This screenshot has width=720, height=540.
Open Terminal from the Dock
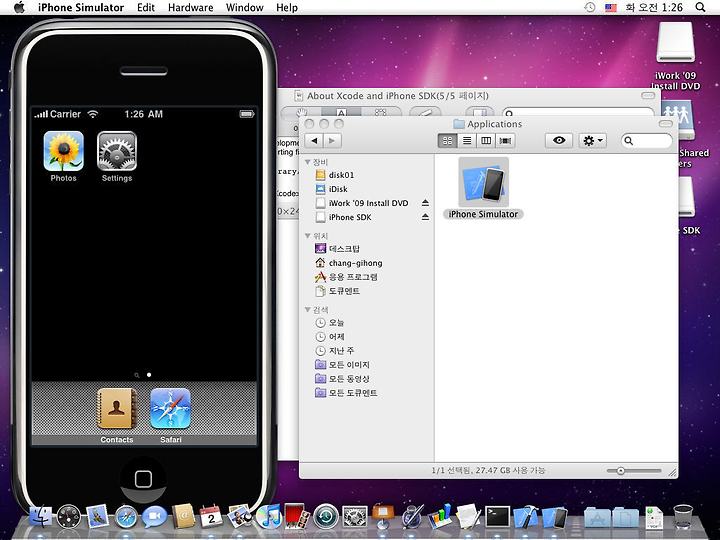coord(498,517)
